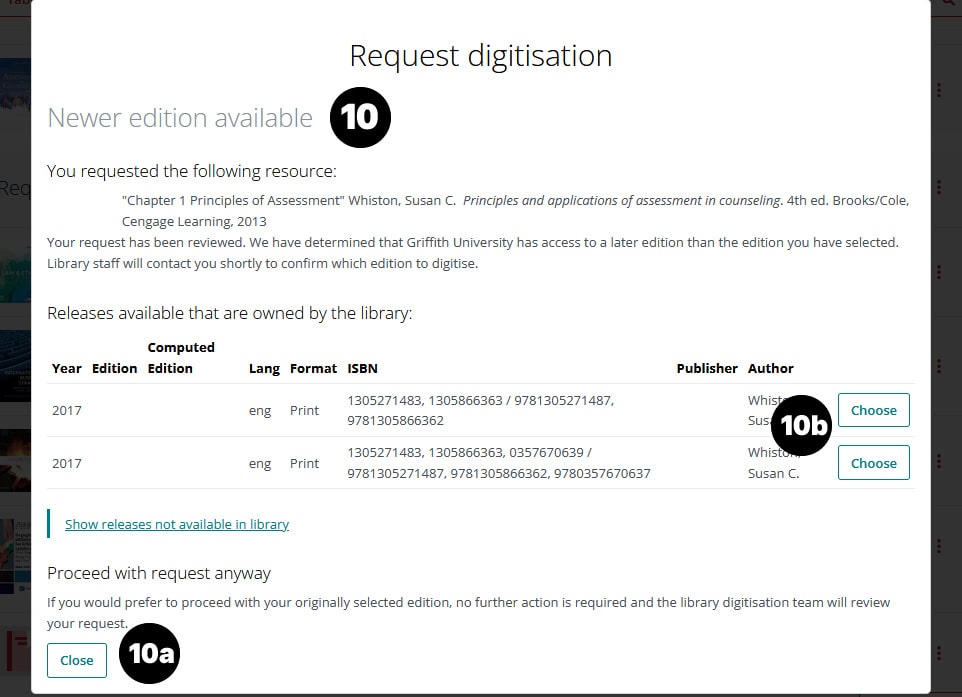Click the search magnifier icon in the top corner
Screen dimensions: 962x697
coord(948,4)
